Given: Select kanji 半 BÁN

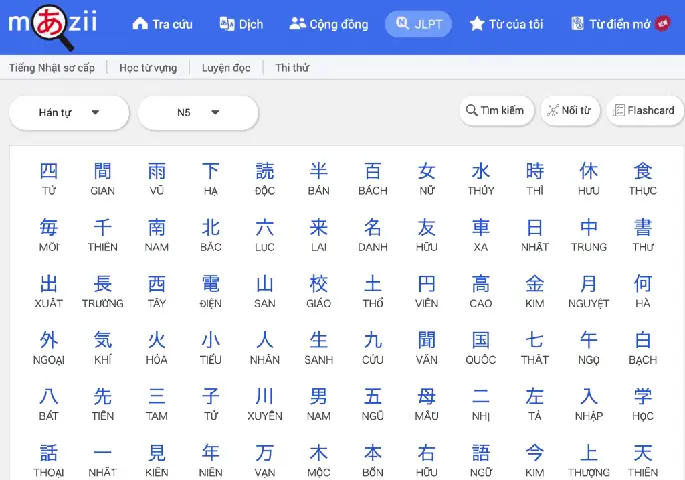Looking at the screenshot, I should [x=318, y=179].
